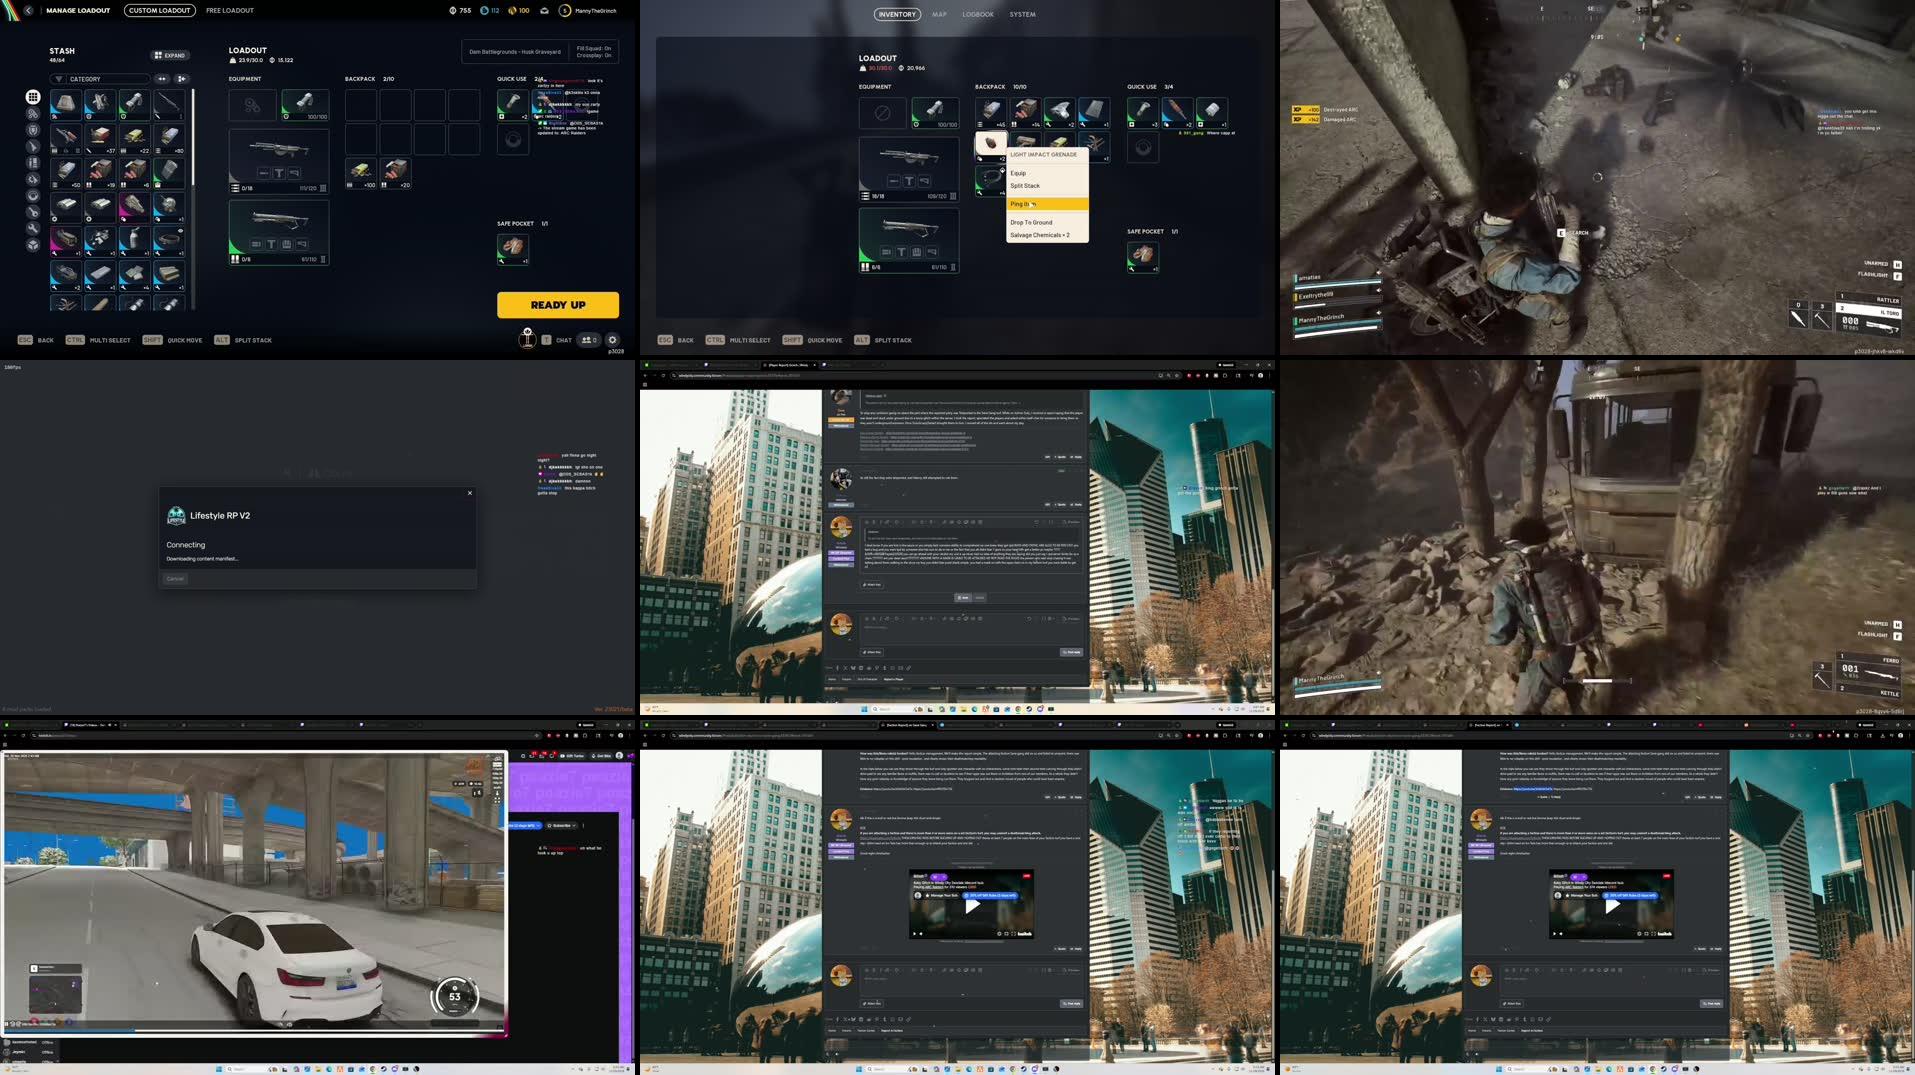Open the mail envelope icon in the top bar
Image resolution: width=1915 pixels, height=1075 pixels.
[544, 10]
